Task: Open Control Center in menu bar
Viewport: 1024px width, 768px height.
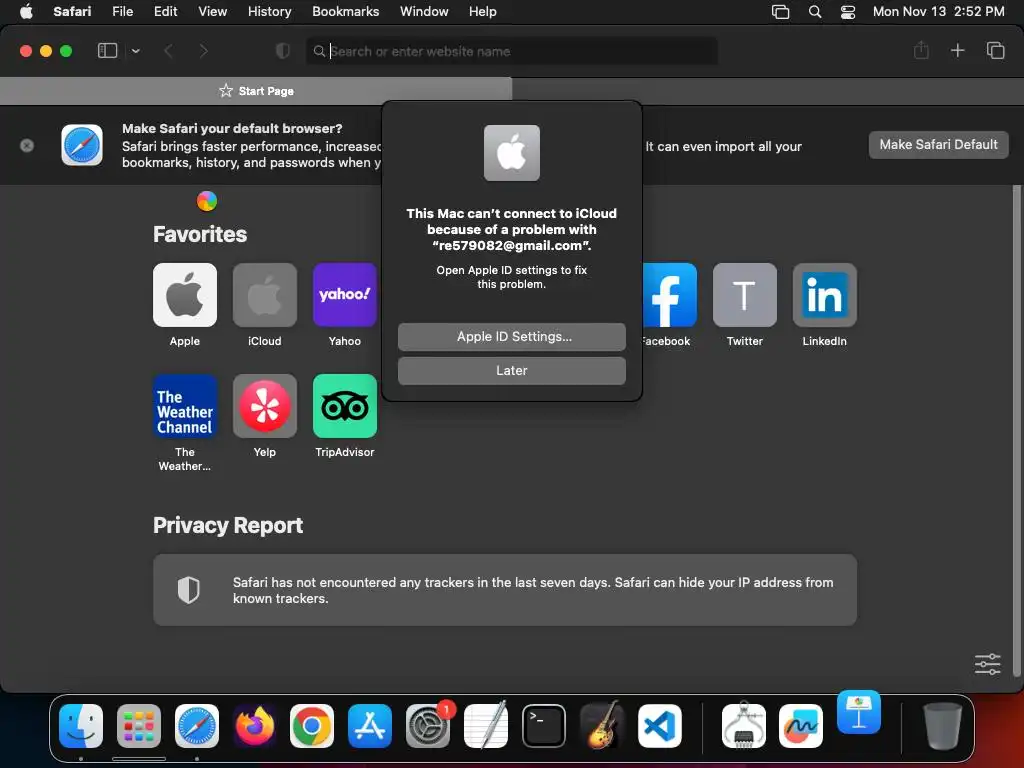Action: pos(848,12)
